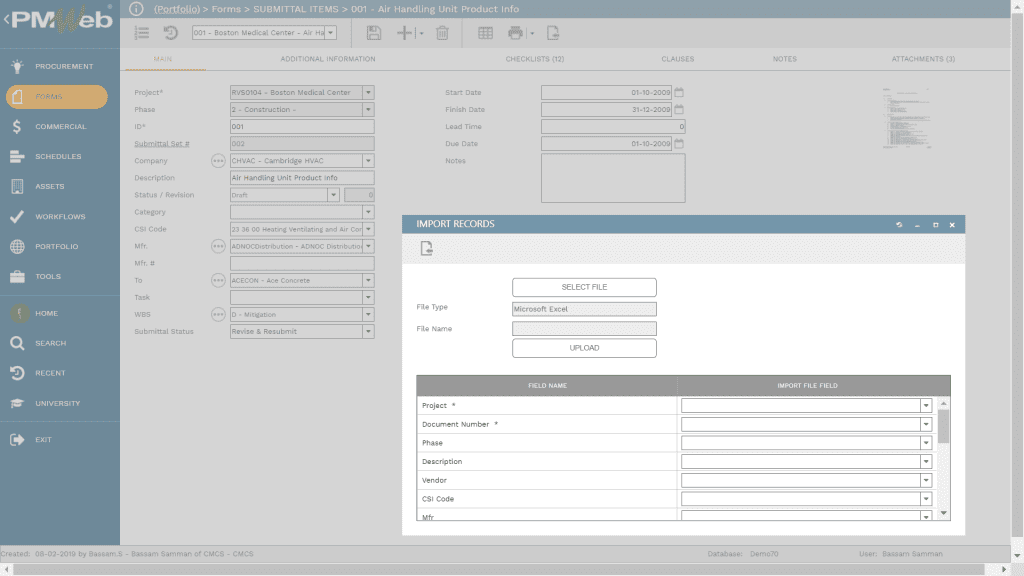Open the Finish Date calendar picker
The height and width of the screenshot is (576, 1024).
pos(679,110)
